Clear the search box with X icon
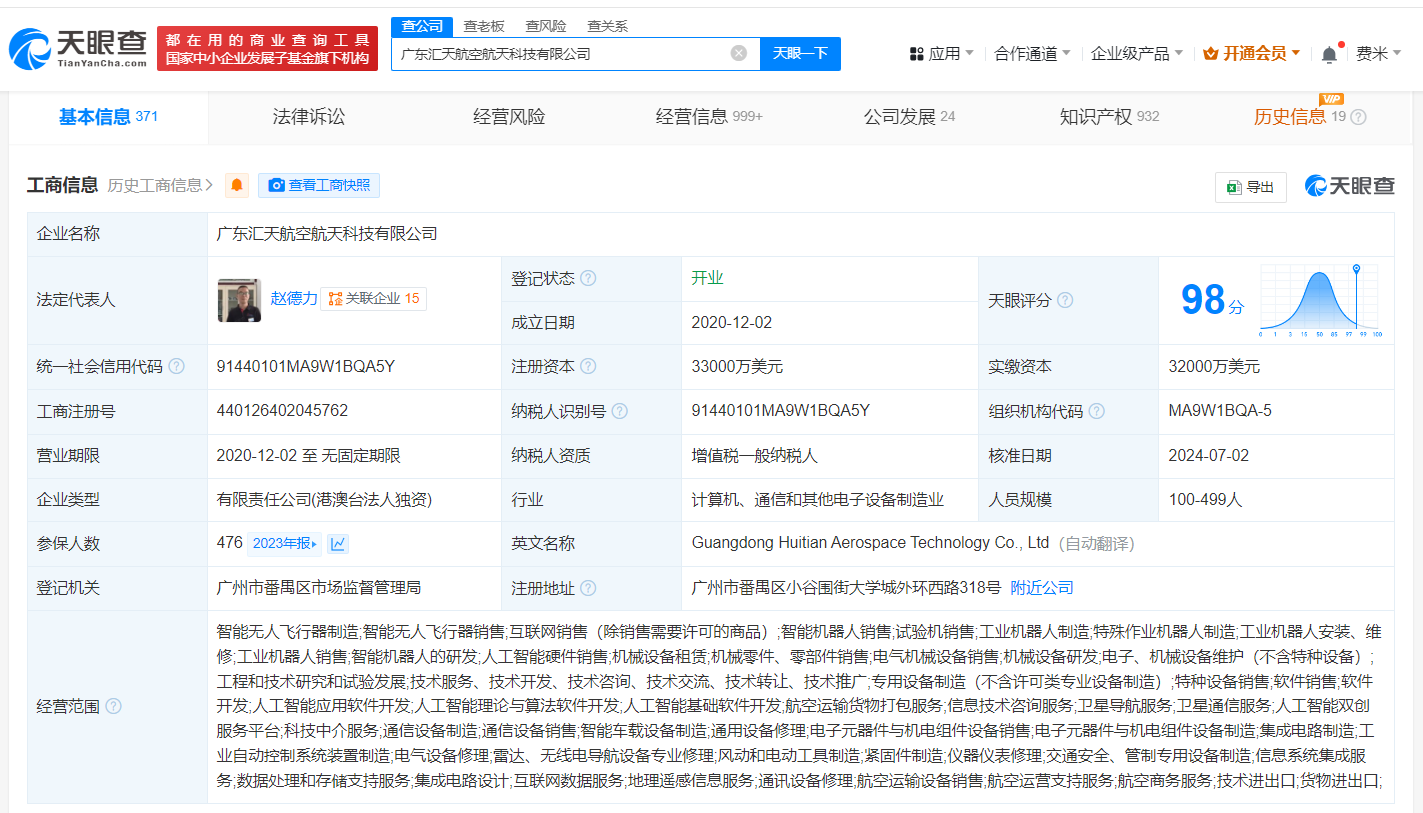1423x813 pixels. click(739, 53)
